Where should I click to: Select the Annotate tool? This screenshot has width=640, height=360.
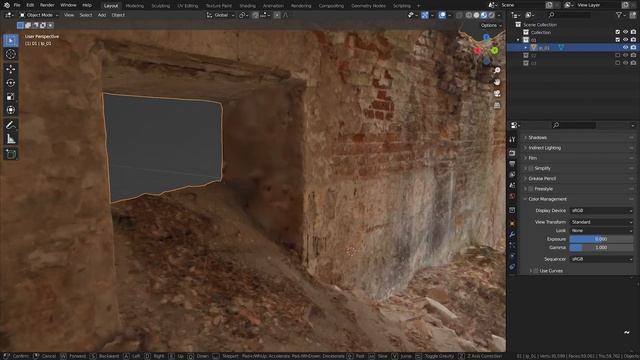(11, 125)
